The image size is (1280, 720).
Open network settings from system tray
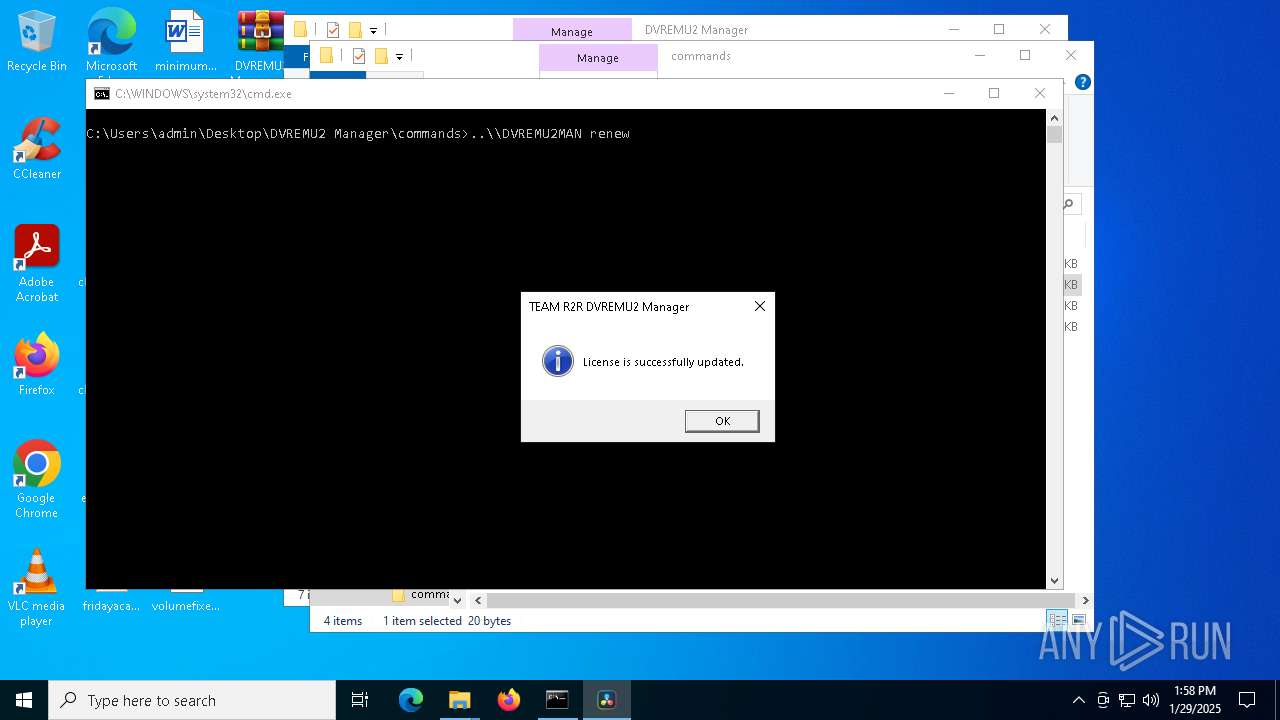[1127, 700]
